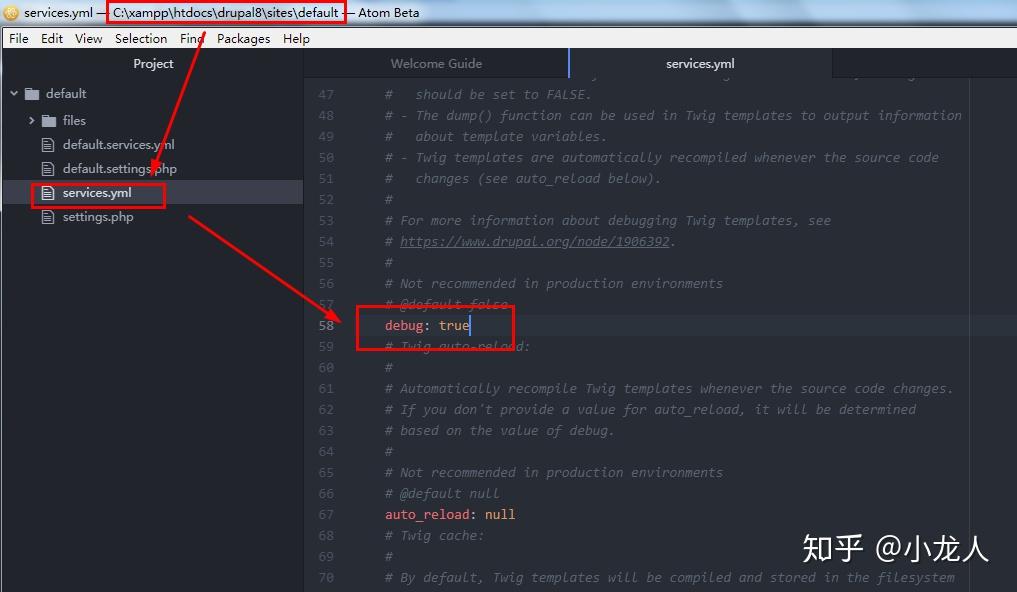Expand the files folder
Viewport: 1017px width, 592px height.
pos(31,121)
